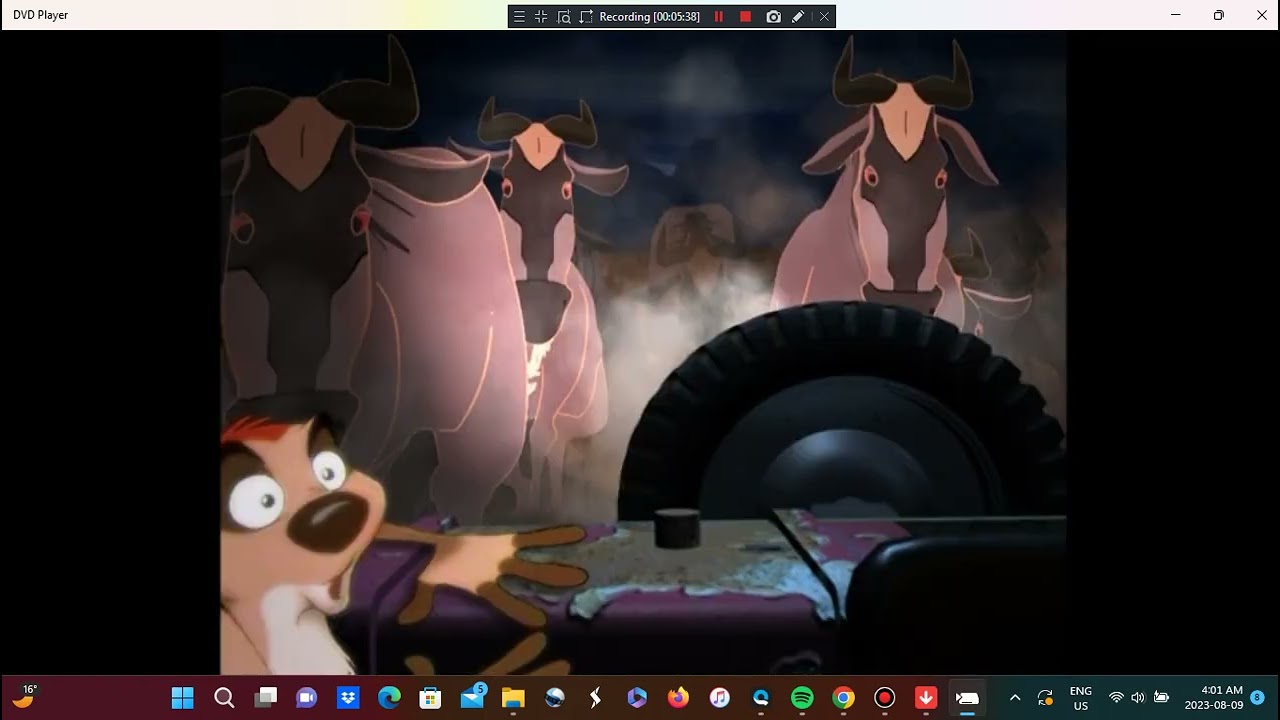This screenshot has height=720, width=1280.
Task: Click the Recording [00:05:38] timer text
Action: pos(650,17)
